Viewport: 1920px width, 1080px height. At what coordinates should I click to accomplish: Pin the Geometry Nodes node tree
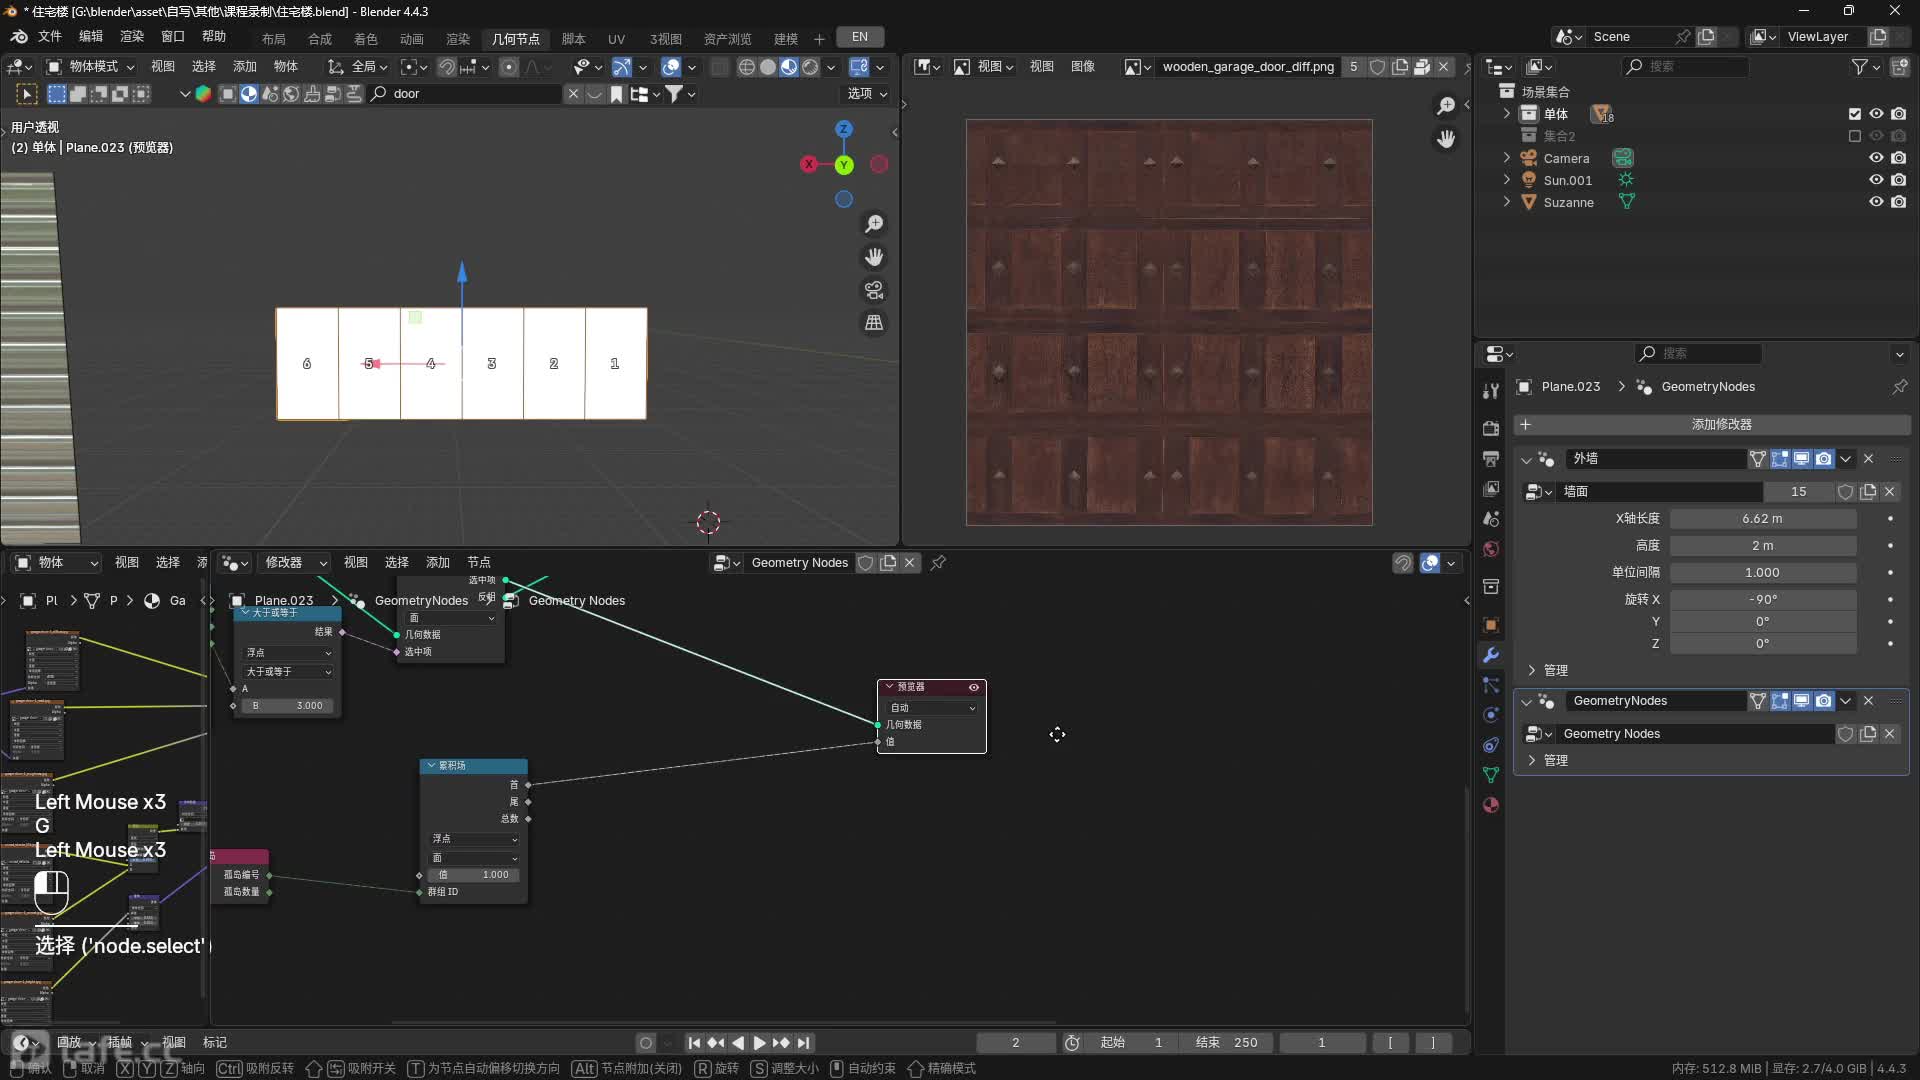(938, 563)
